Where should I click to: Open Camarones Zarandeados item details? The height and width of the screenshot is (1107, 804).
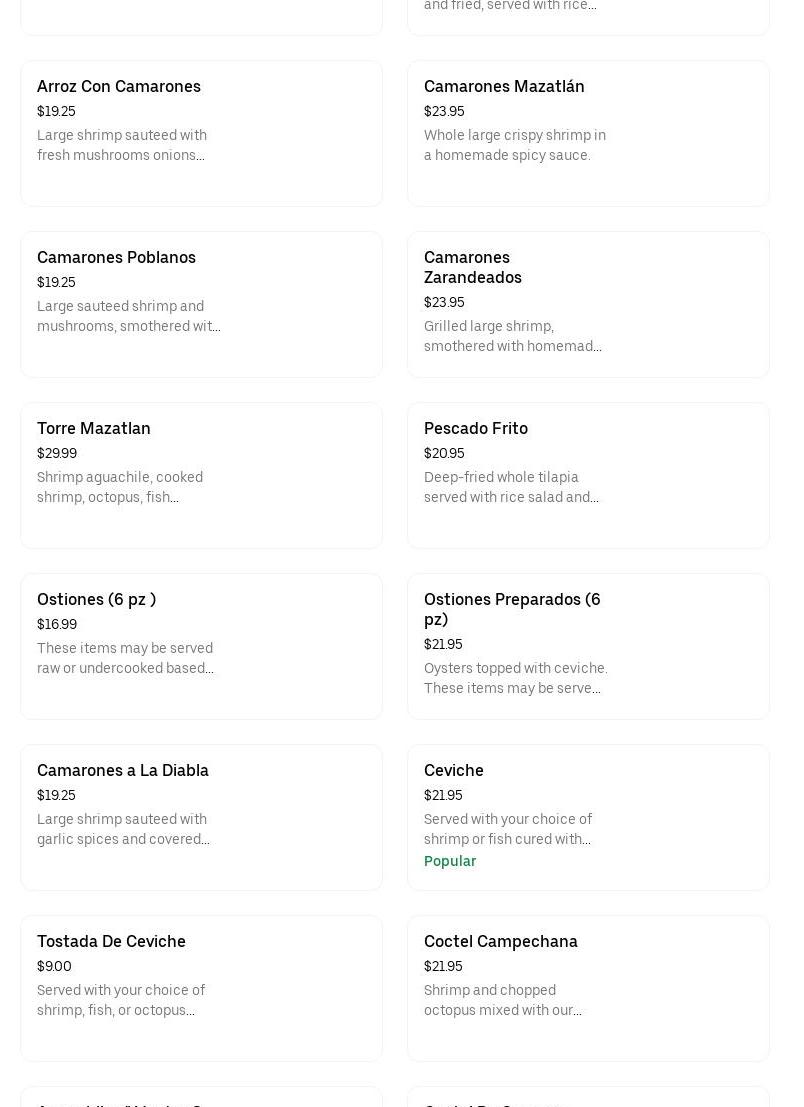point(472,267)
